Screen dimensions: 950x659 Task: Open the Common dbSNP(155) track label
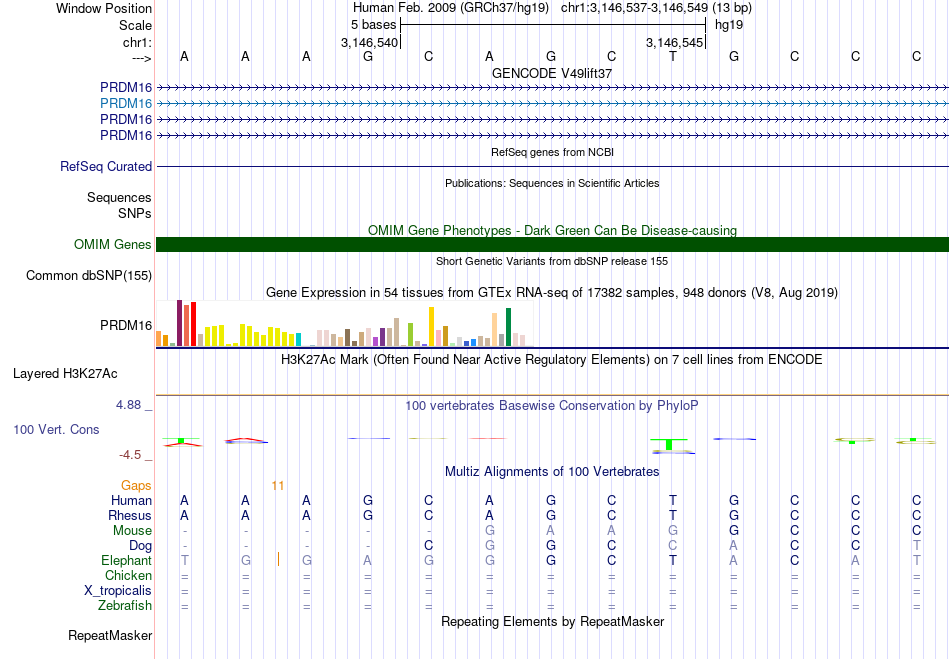click(x=89, y=276)
